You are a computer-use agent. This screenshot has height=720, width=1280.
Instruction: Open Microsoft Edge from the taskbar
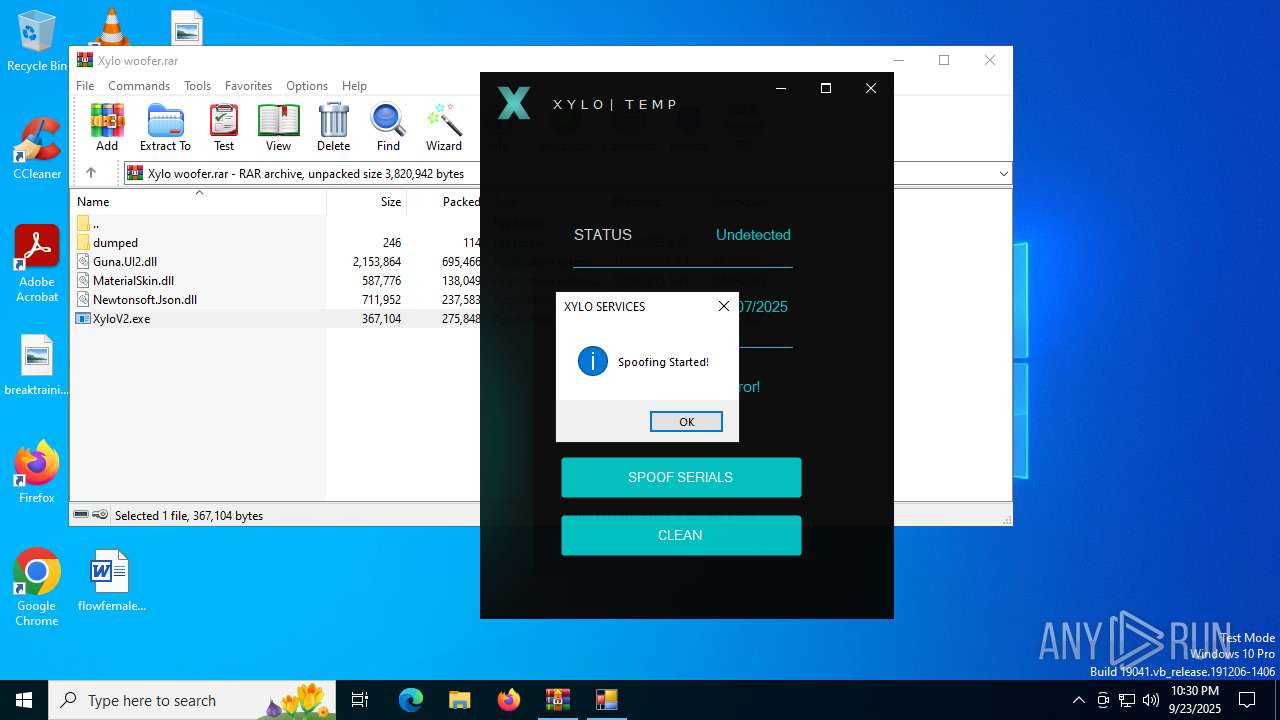point(411,700)
